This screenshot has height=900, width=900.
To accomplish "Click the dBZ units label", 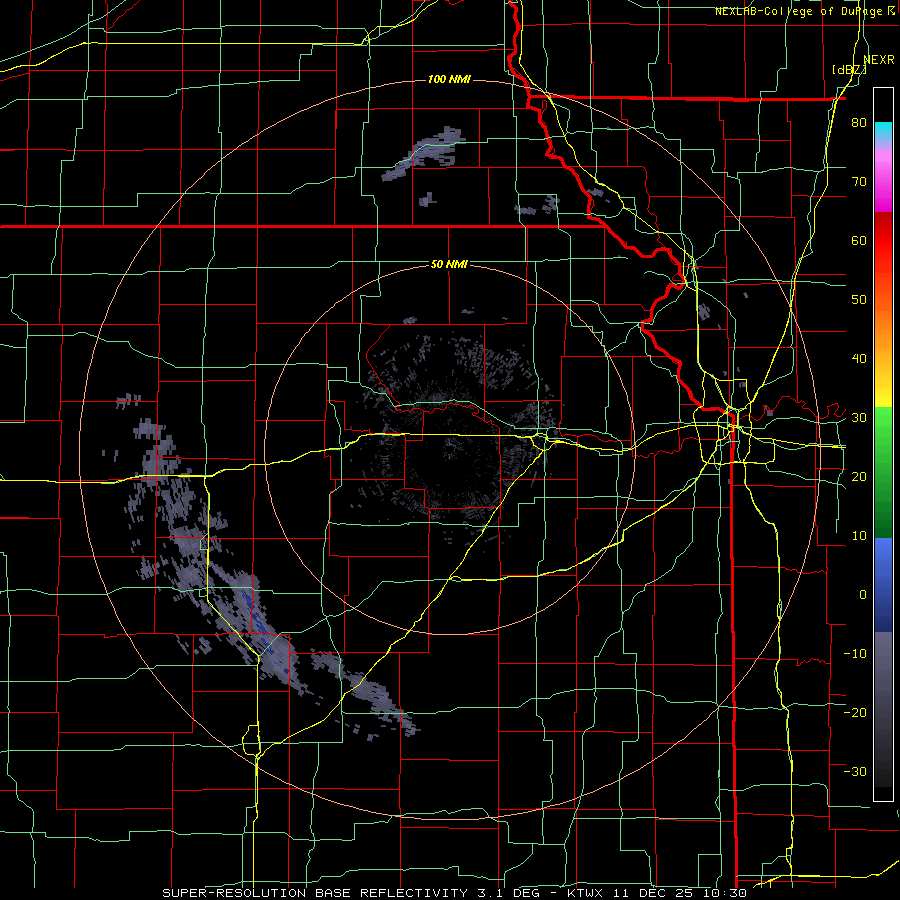I will pos(849,69).
